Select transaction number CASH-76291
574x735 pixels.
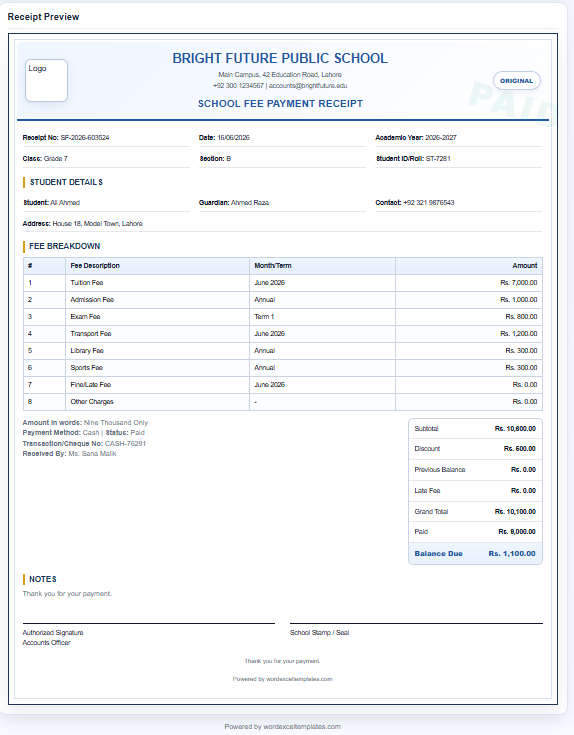[125, 443]
